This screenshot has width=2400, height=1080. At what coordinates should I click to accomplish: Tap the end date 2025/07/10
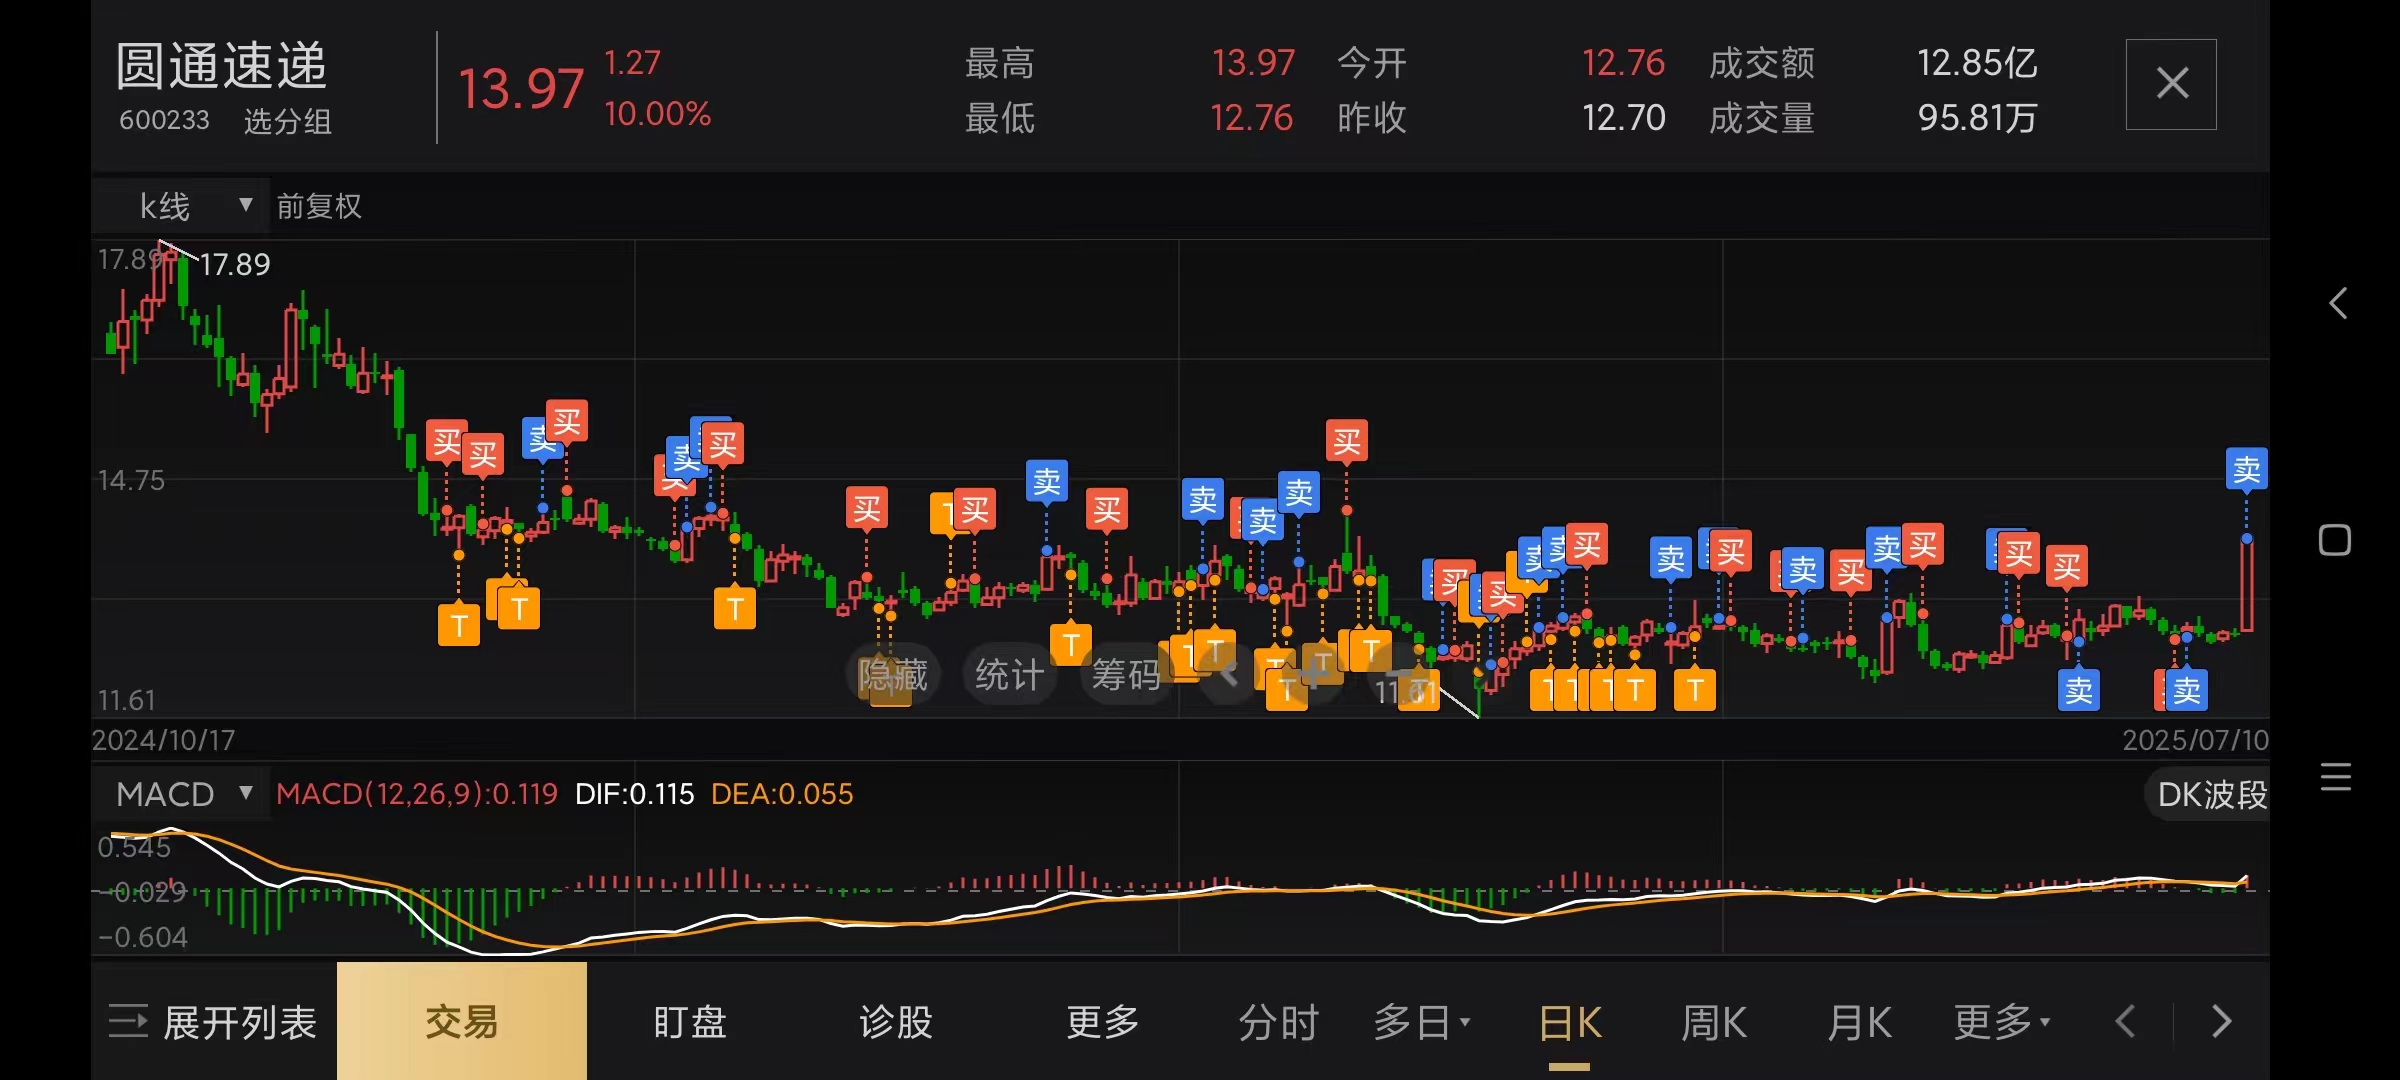[x=2196, y=740]
